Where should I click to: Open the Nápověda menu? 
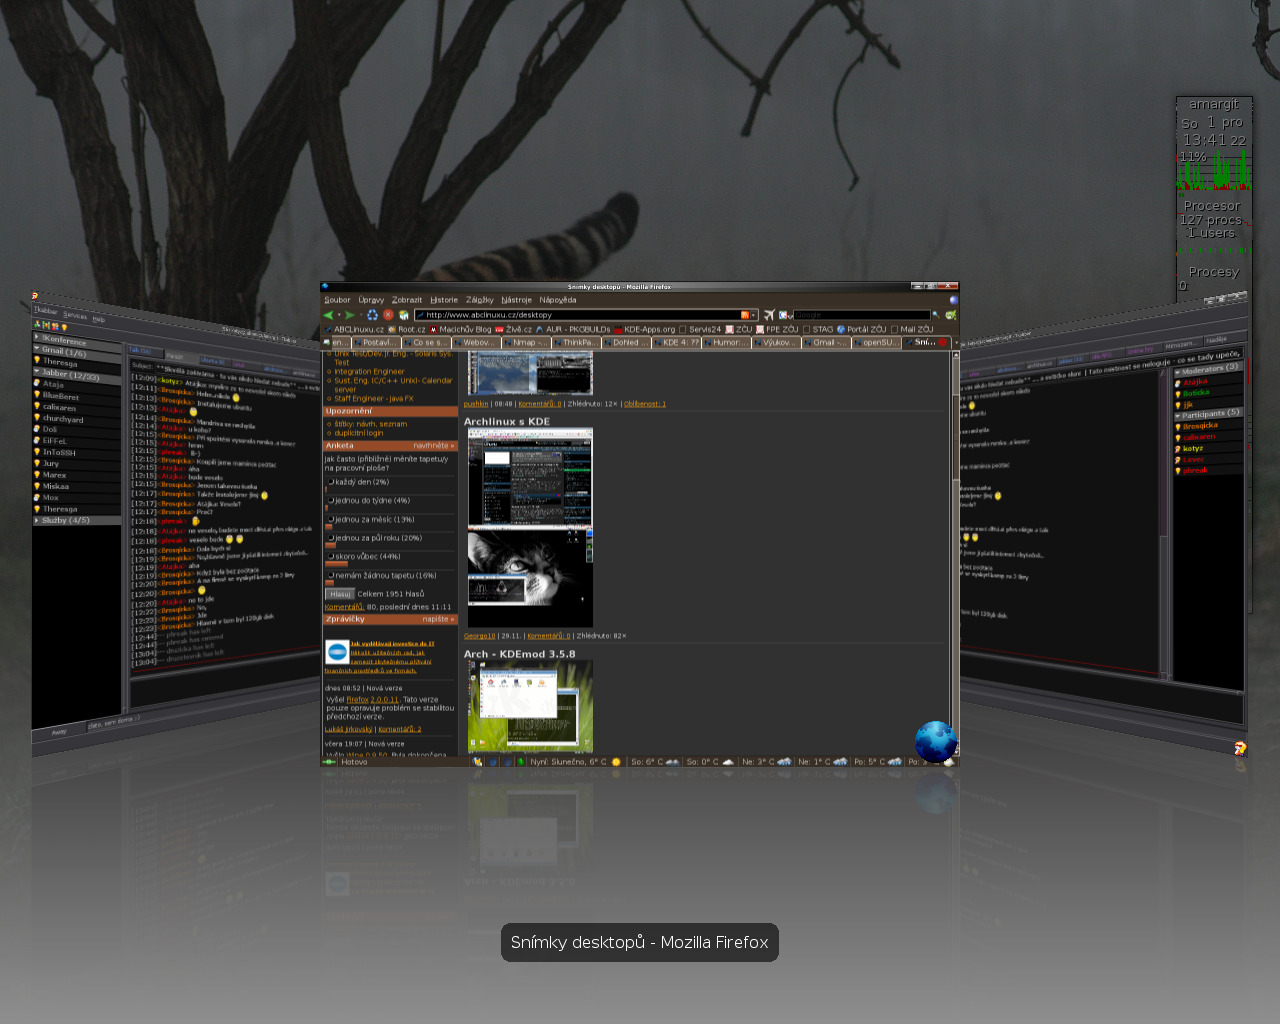[558, 300]
